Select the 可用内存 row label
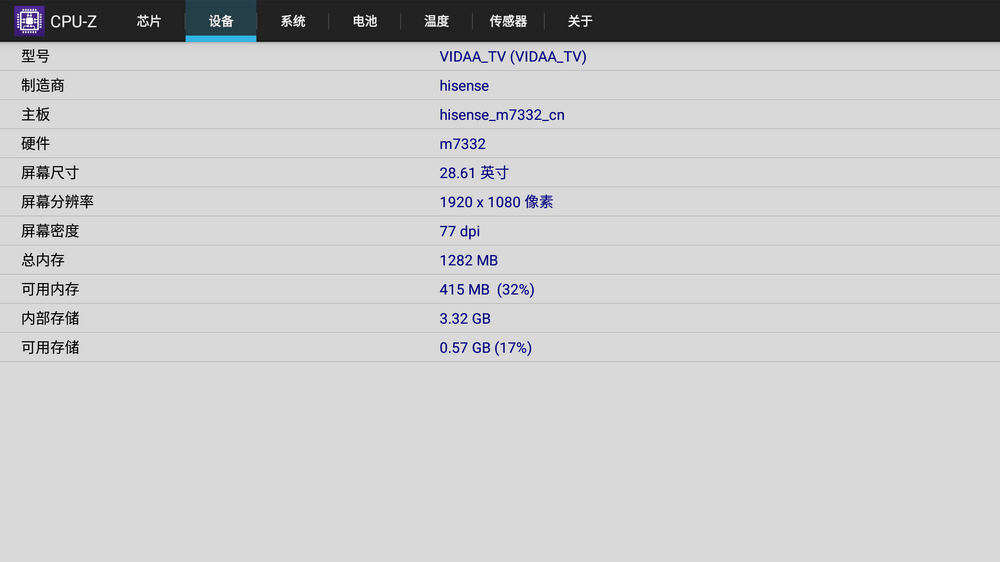Image resolution: width=1000 pixels, height=562 pixels. pyautogui.click(x=50, y=289)
